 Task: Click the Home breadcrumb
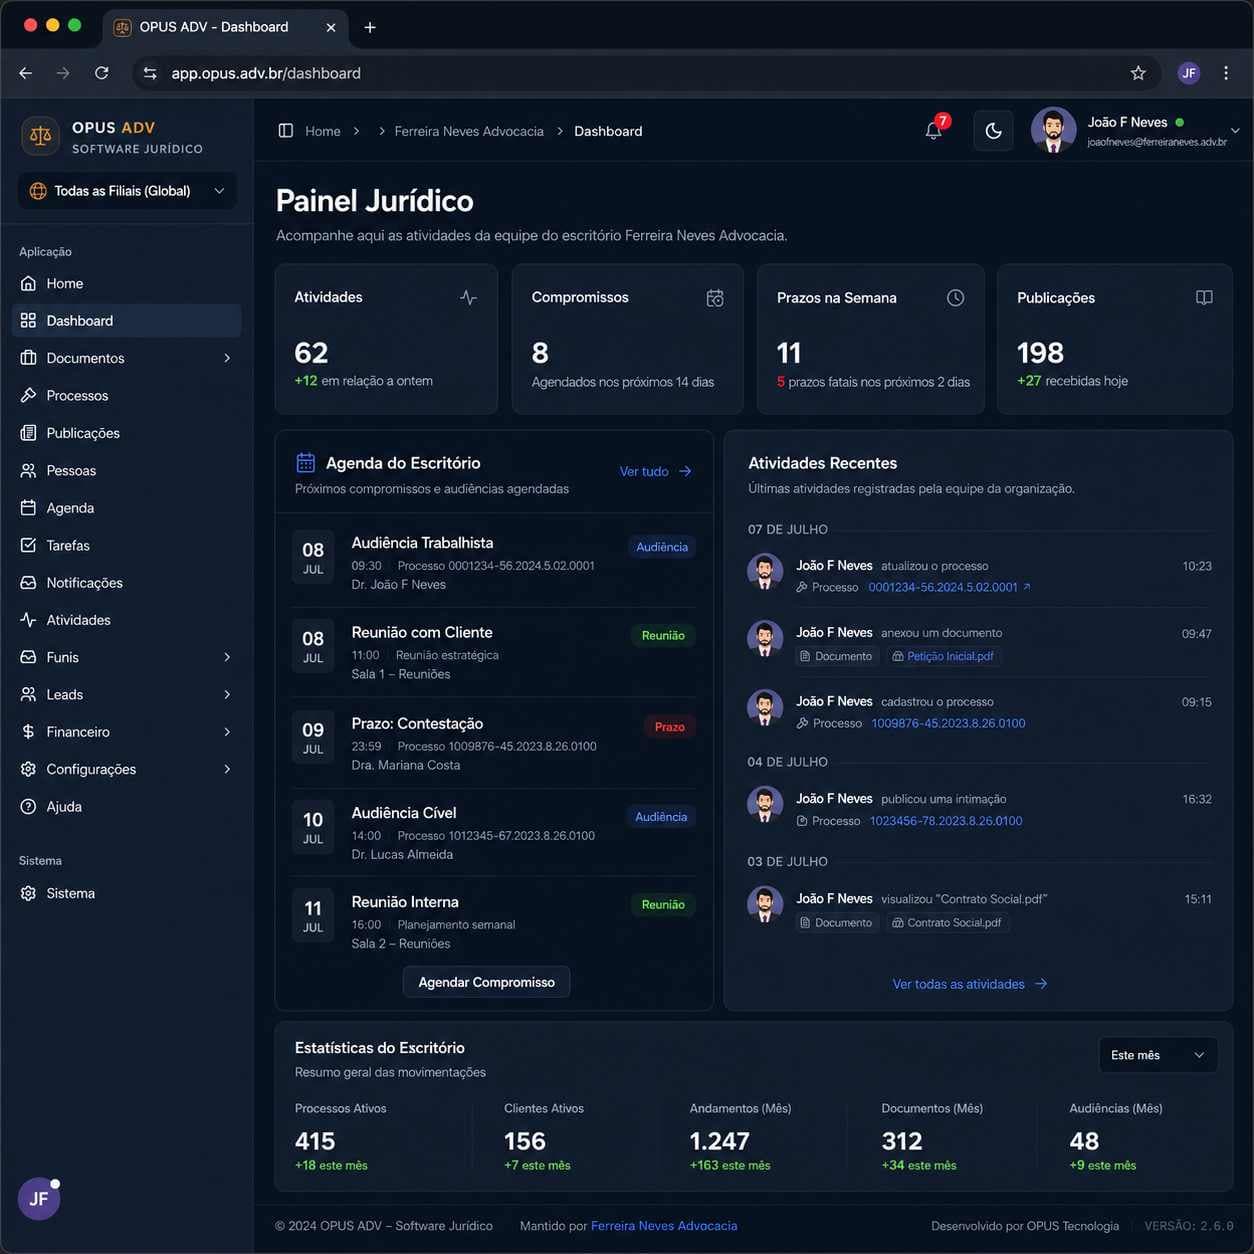[323, 131]
